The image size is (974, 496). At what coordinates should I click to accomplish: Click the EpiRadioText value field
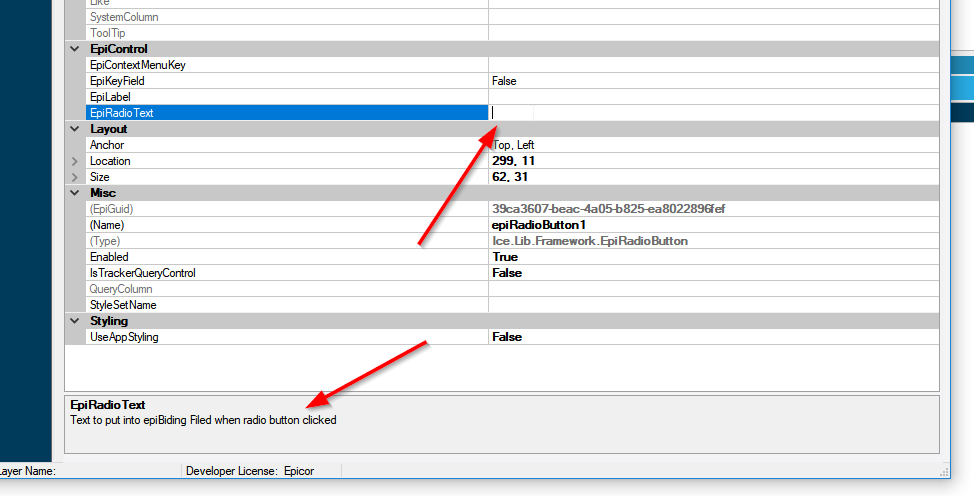click(714, 113)
